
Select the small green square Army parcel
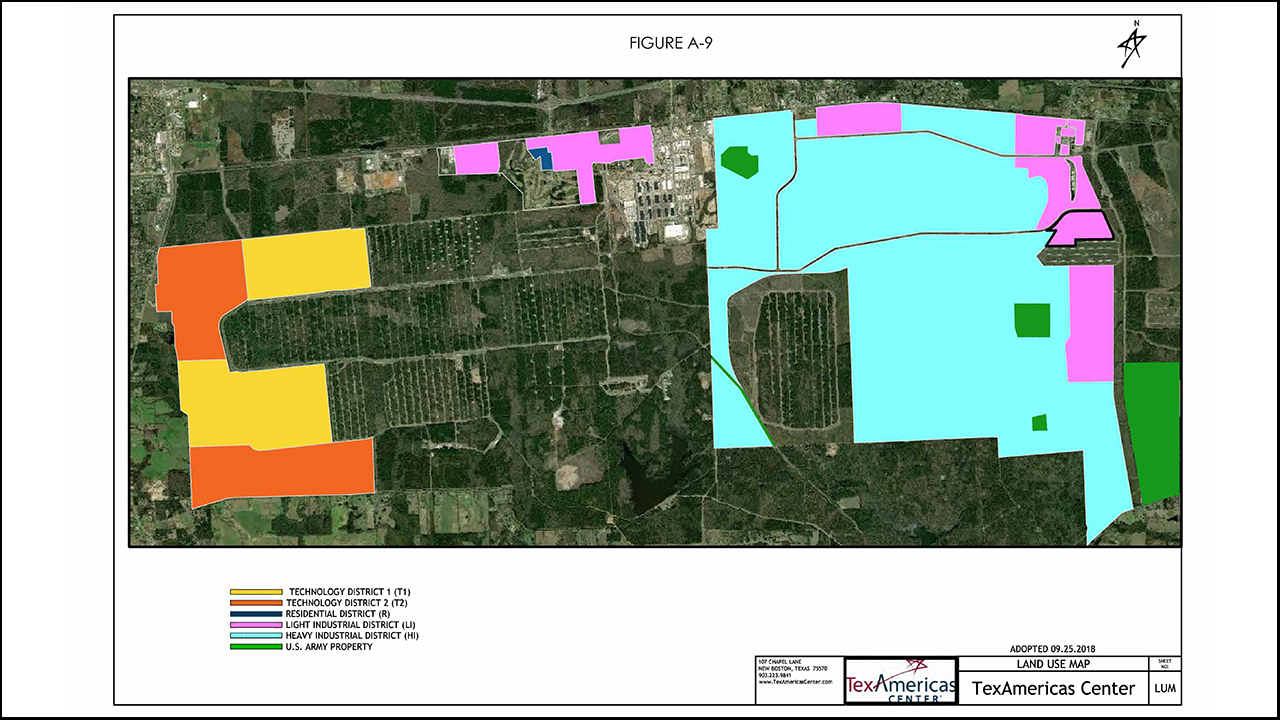[x=1039, y=422]
